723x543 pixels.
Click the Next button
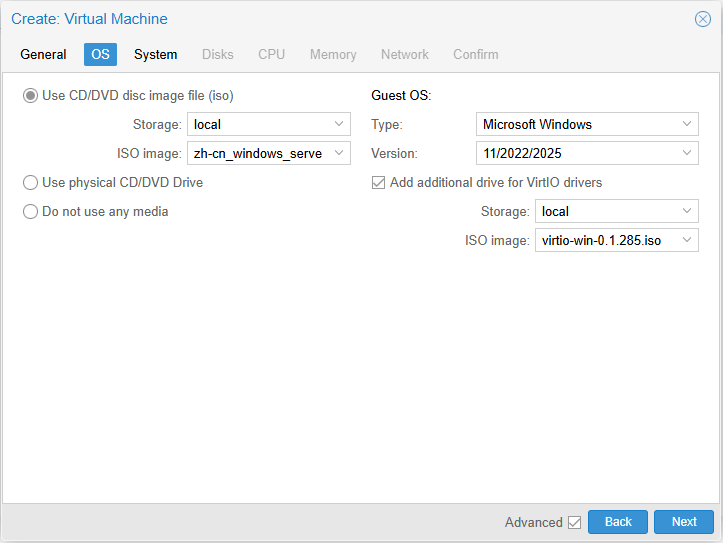[x=684, y=522]
